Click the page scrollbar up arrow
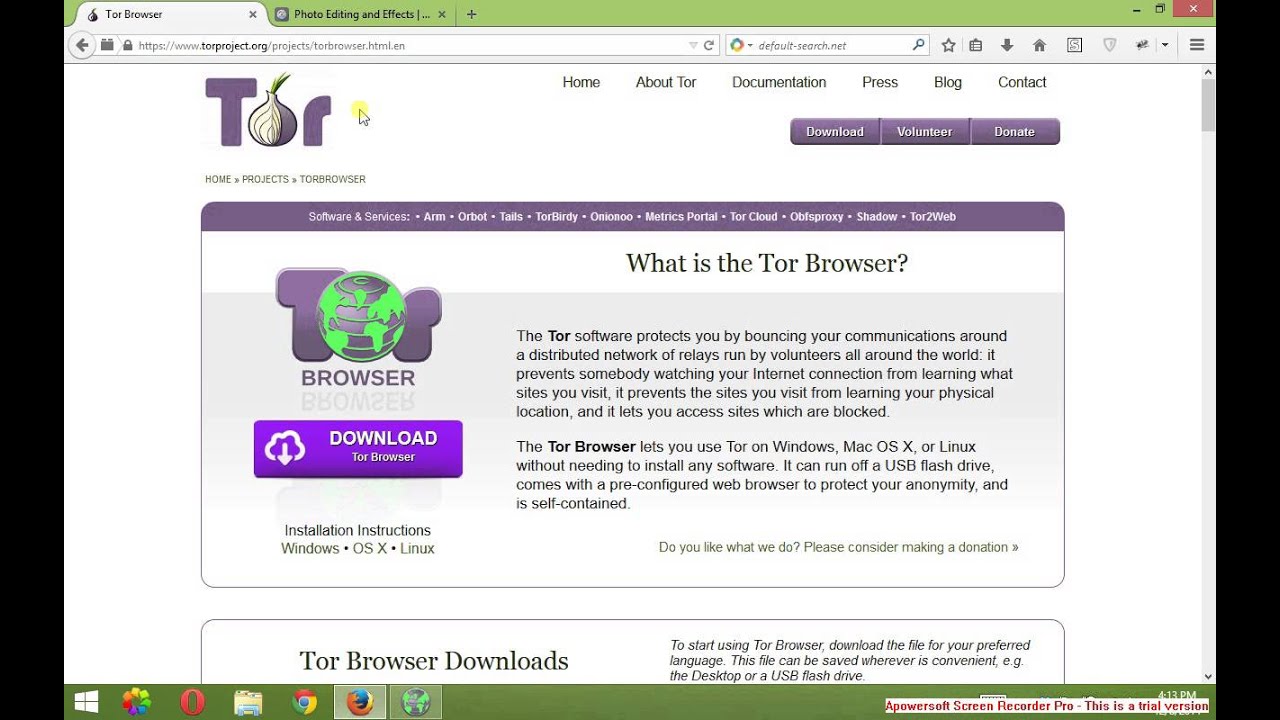Viewport: 1280px width, 720px height. pos(1208,71)
